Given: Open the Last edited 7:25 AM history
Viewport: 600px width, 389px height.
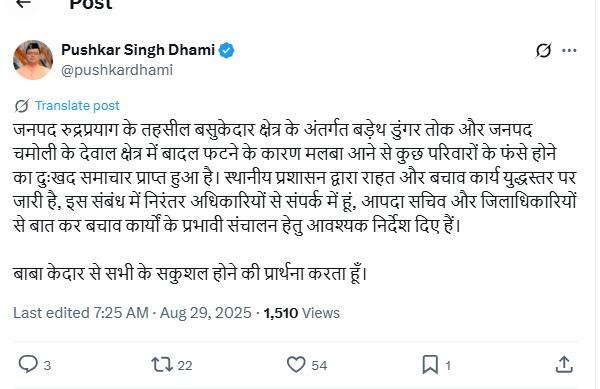Looking at the screenshot, I should point(81,313).
